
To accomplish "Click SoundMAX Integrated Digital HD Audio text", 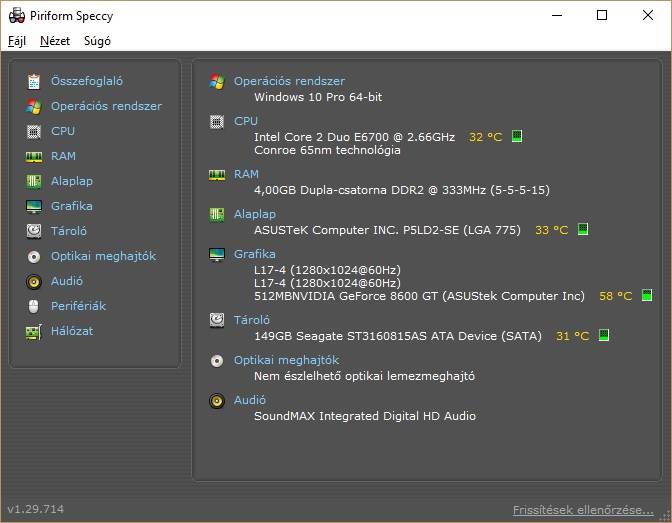I will [365, 416].
